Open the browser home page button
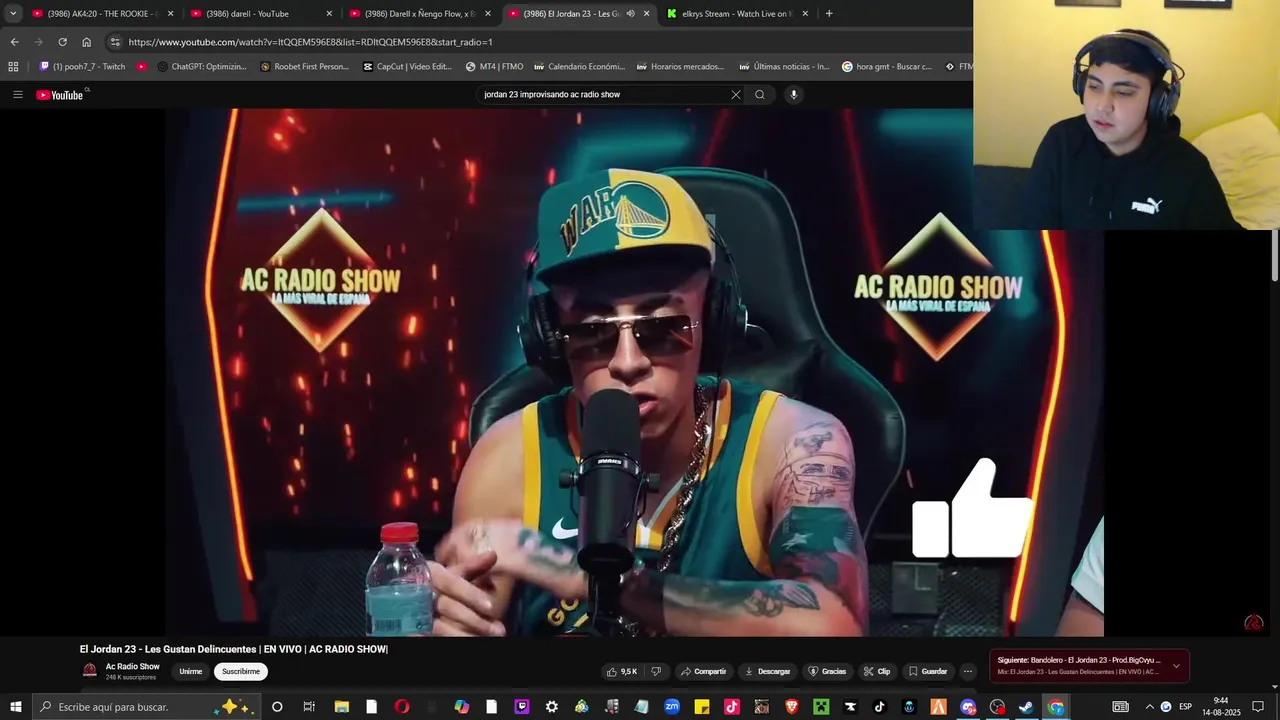The width and height of the screenshot is (1280, 720). point(87,42)
